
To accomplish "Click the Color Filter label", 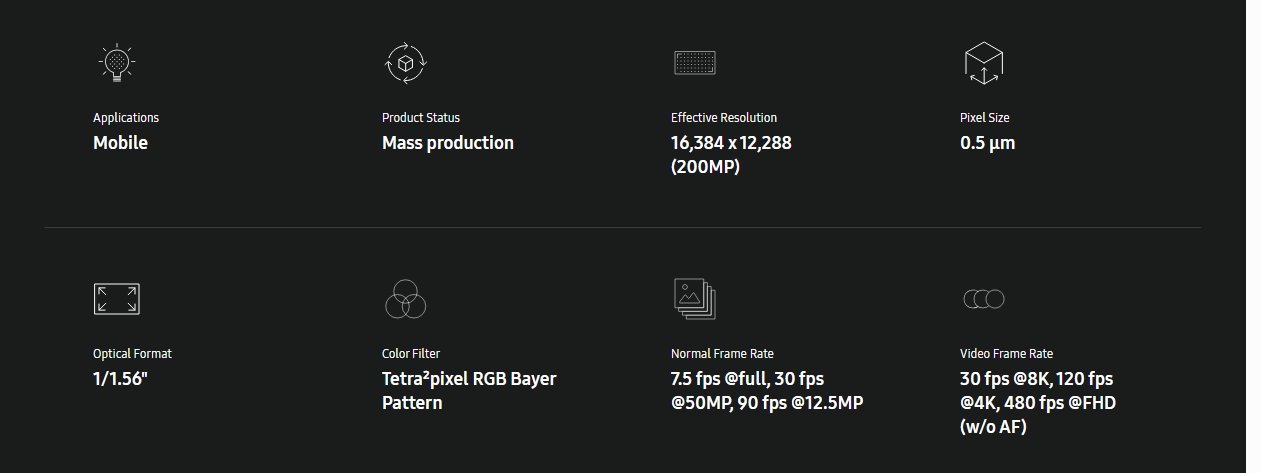I will click(x=411, y=354).
